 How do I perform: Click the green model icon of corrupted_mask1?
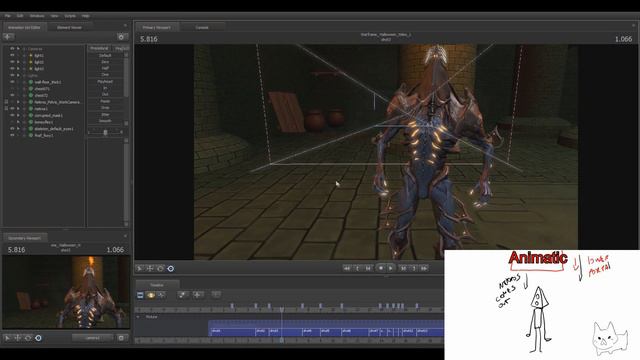(31, 115)
